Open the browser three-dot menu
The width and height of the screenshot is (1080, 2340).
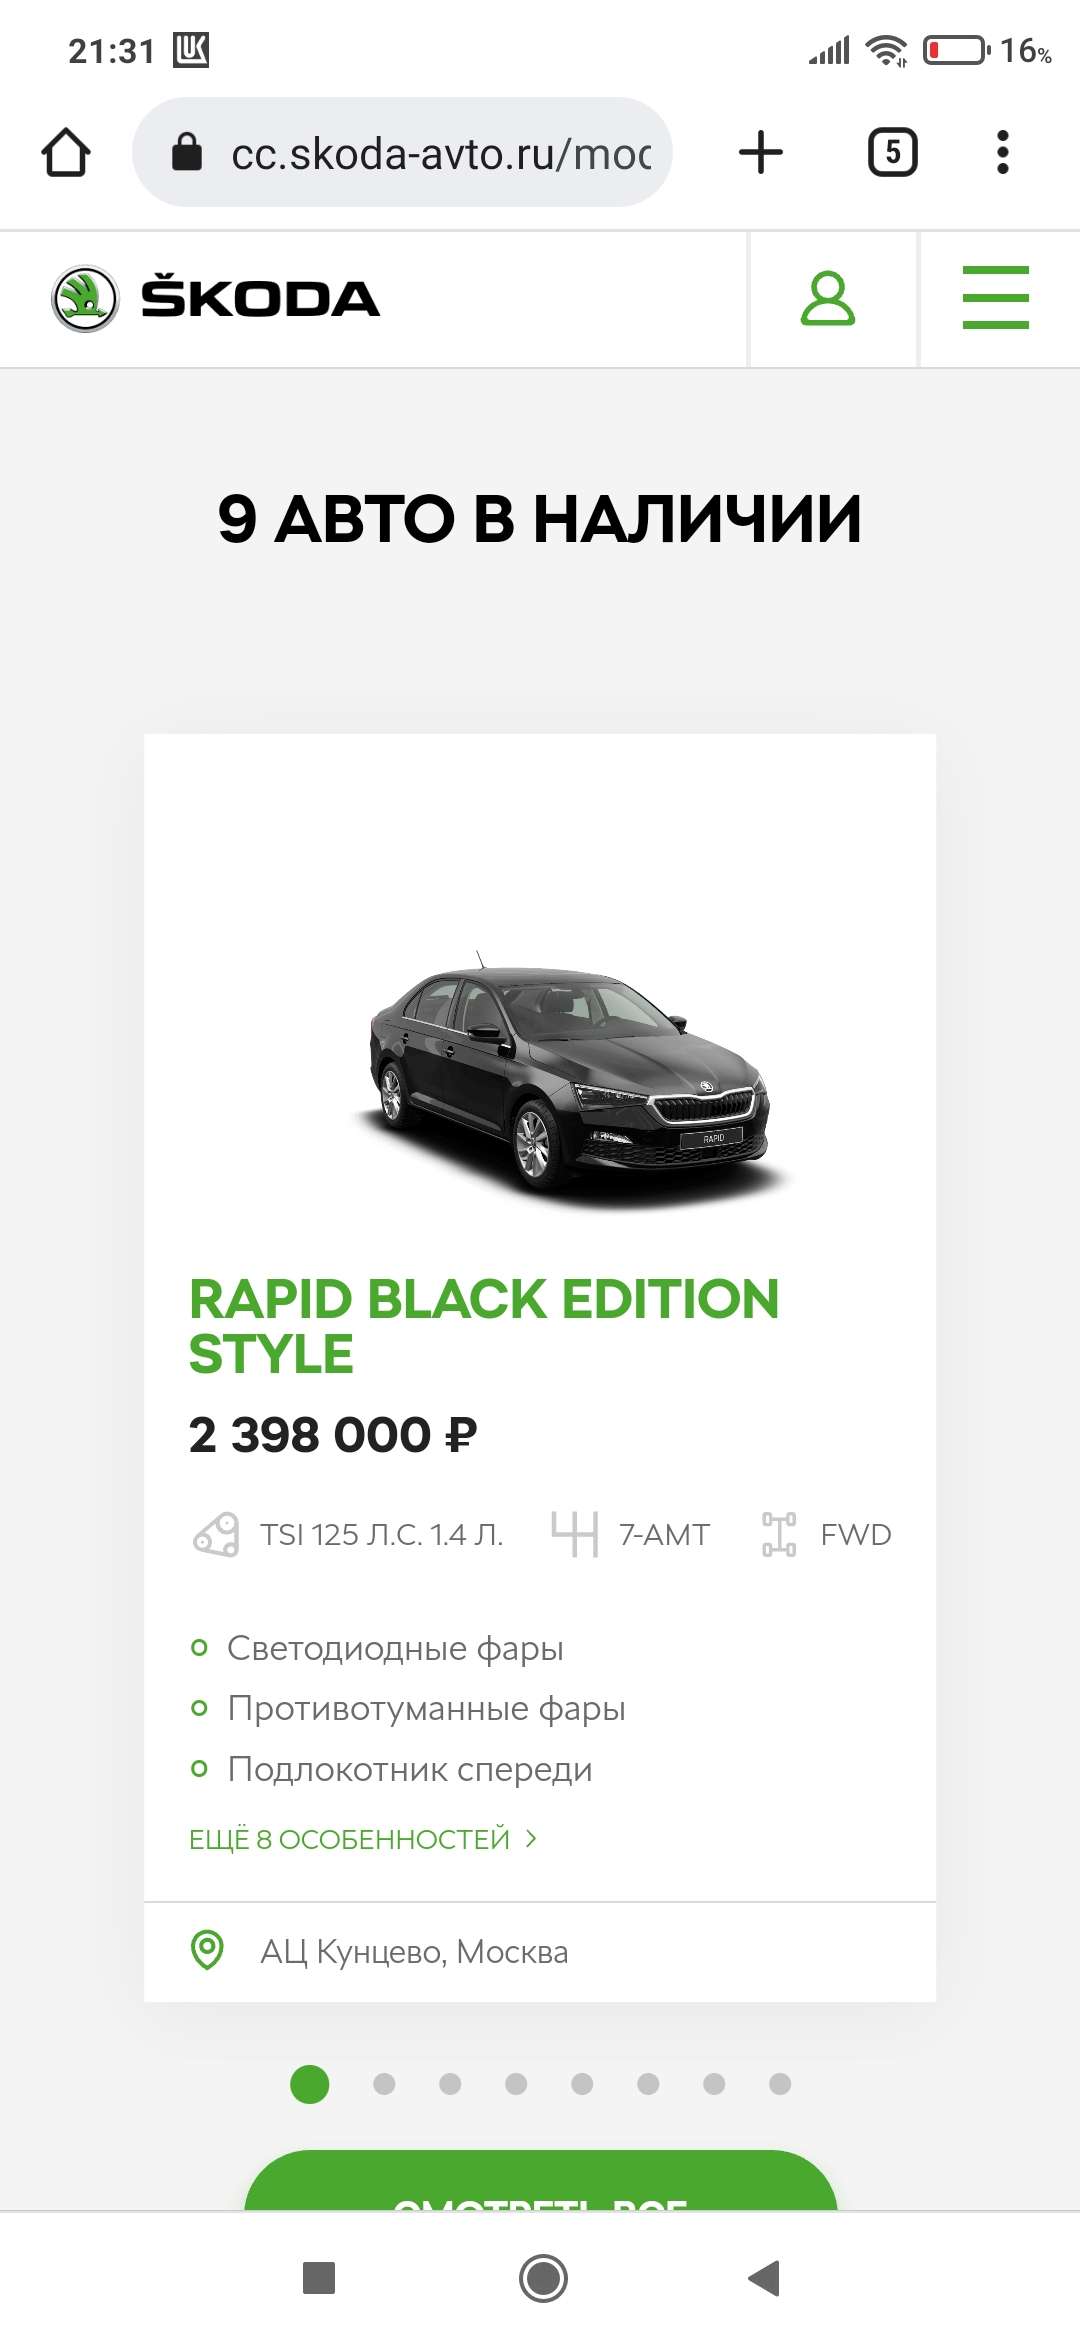pos(1003,153)
